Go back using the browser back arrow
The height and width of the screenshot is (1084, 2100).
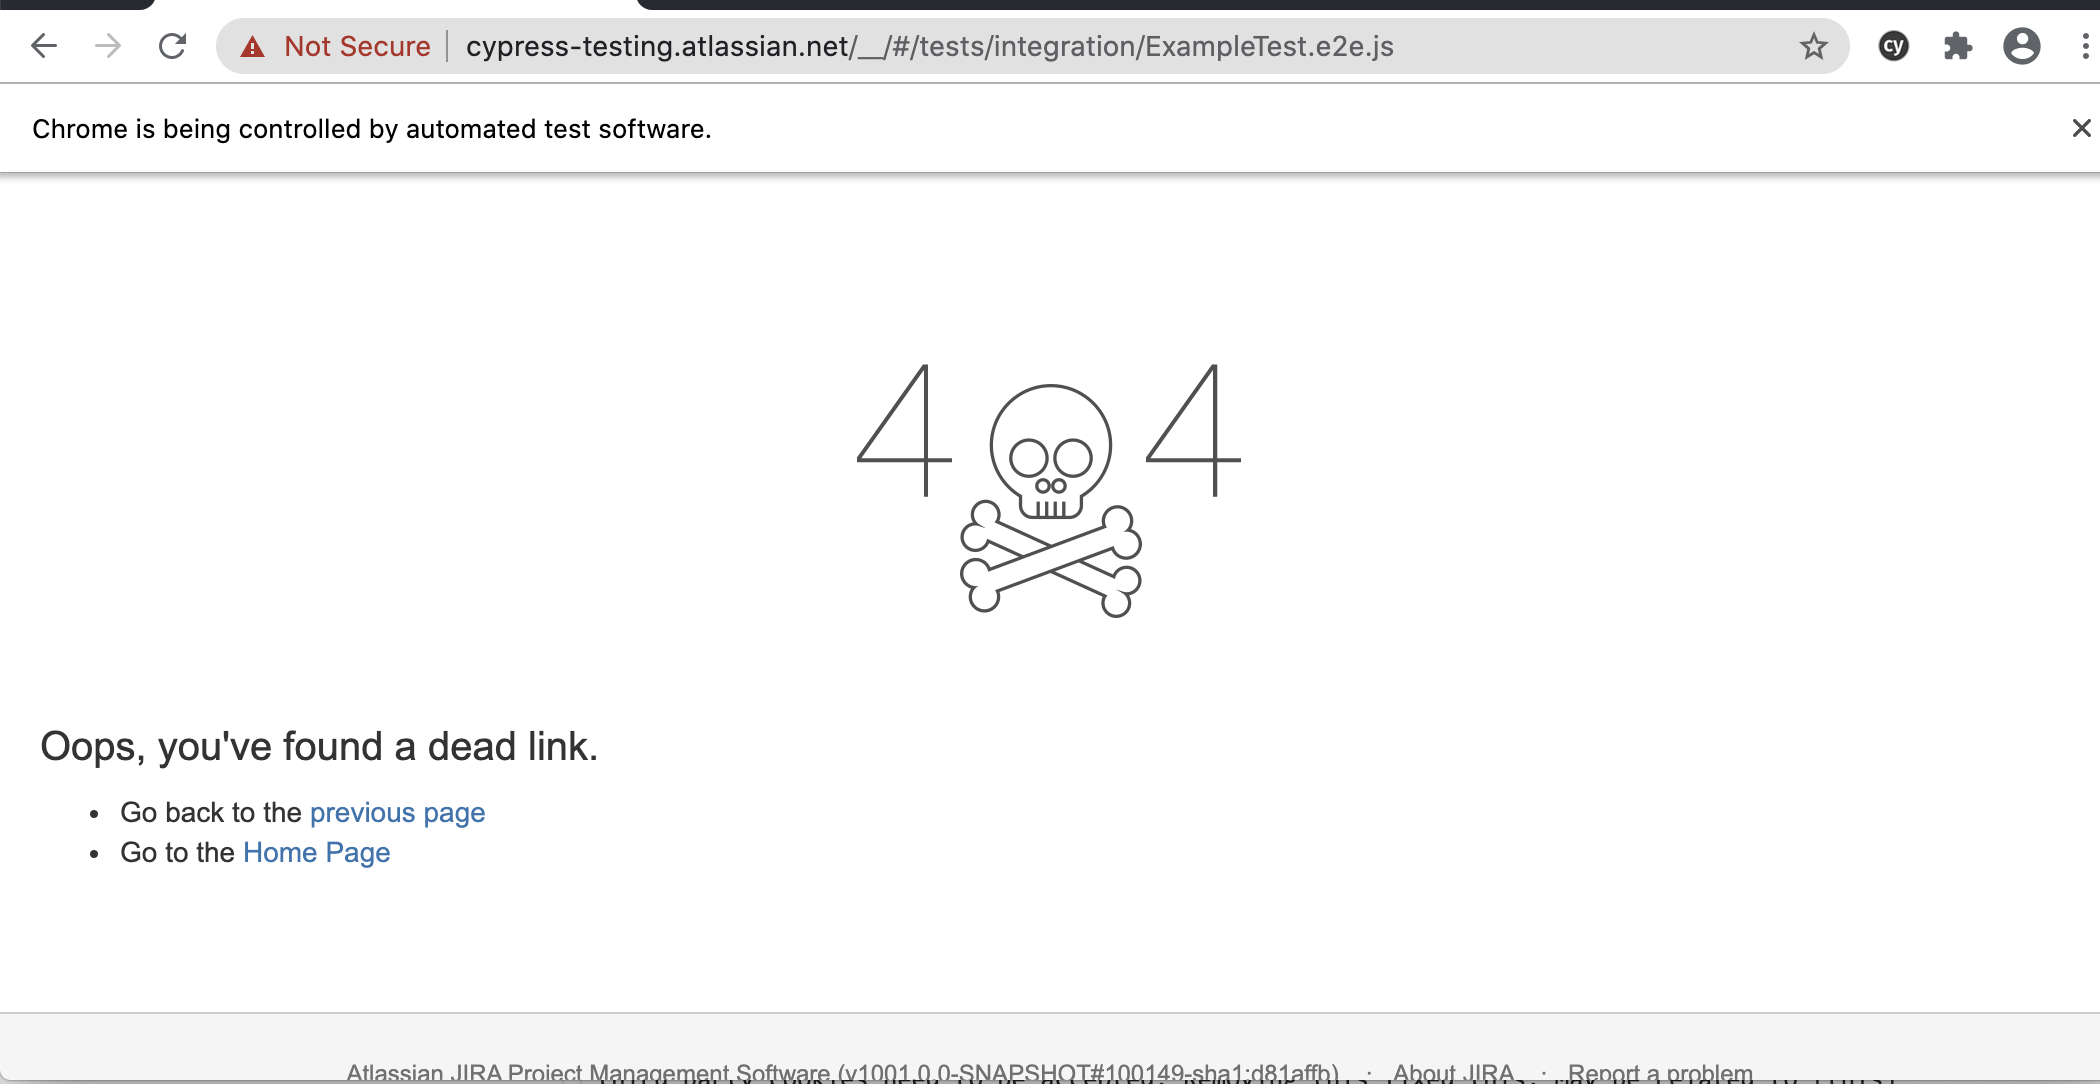click(44, 46)
